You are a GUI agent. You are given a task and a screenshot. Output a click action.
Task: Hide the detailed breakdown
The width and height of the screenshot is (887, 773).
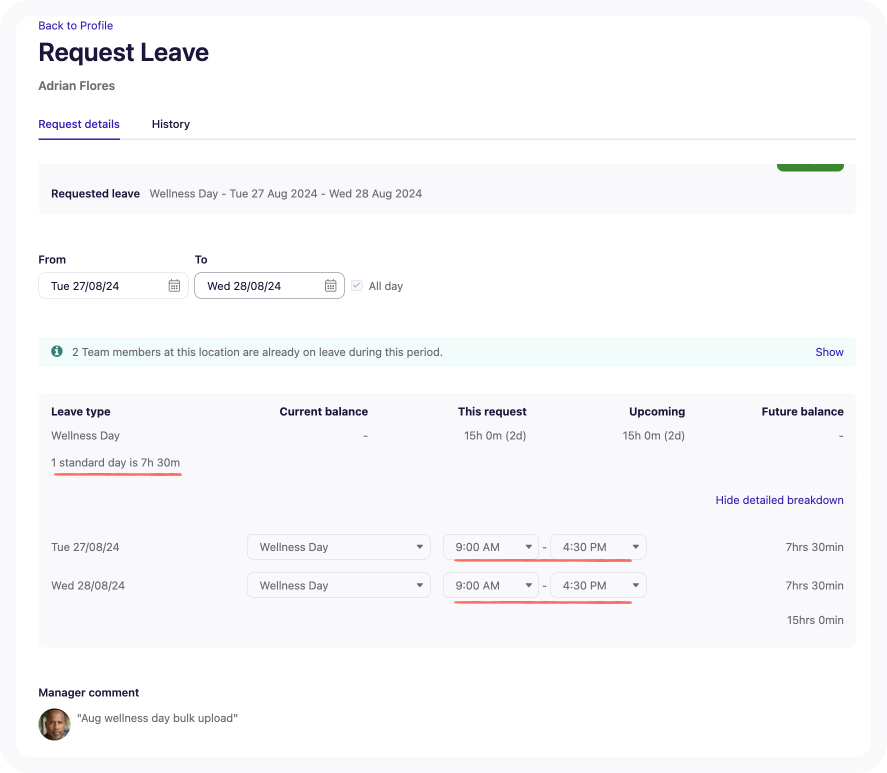779,500
